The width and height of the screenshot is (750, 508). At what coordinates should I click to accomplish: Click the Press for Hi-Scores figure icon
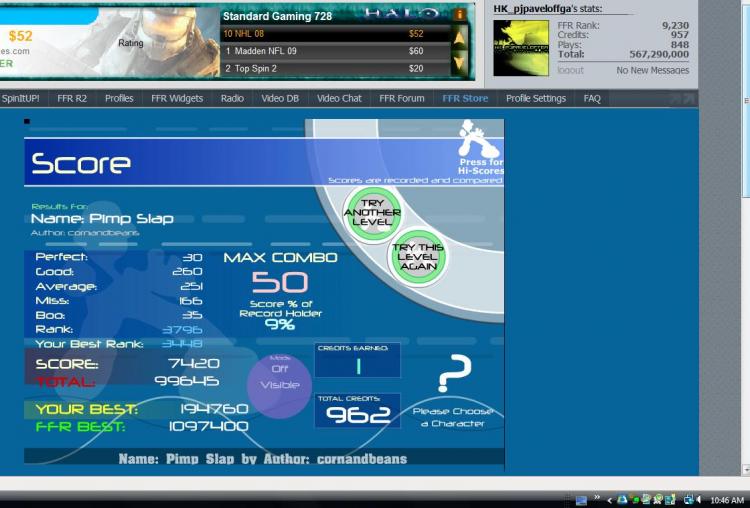(477, 138)
